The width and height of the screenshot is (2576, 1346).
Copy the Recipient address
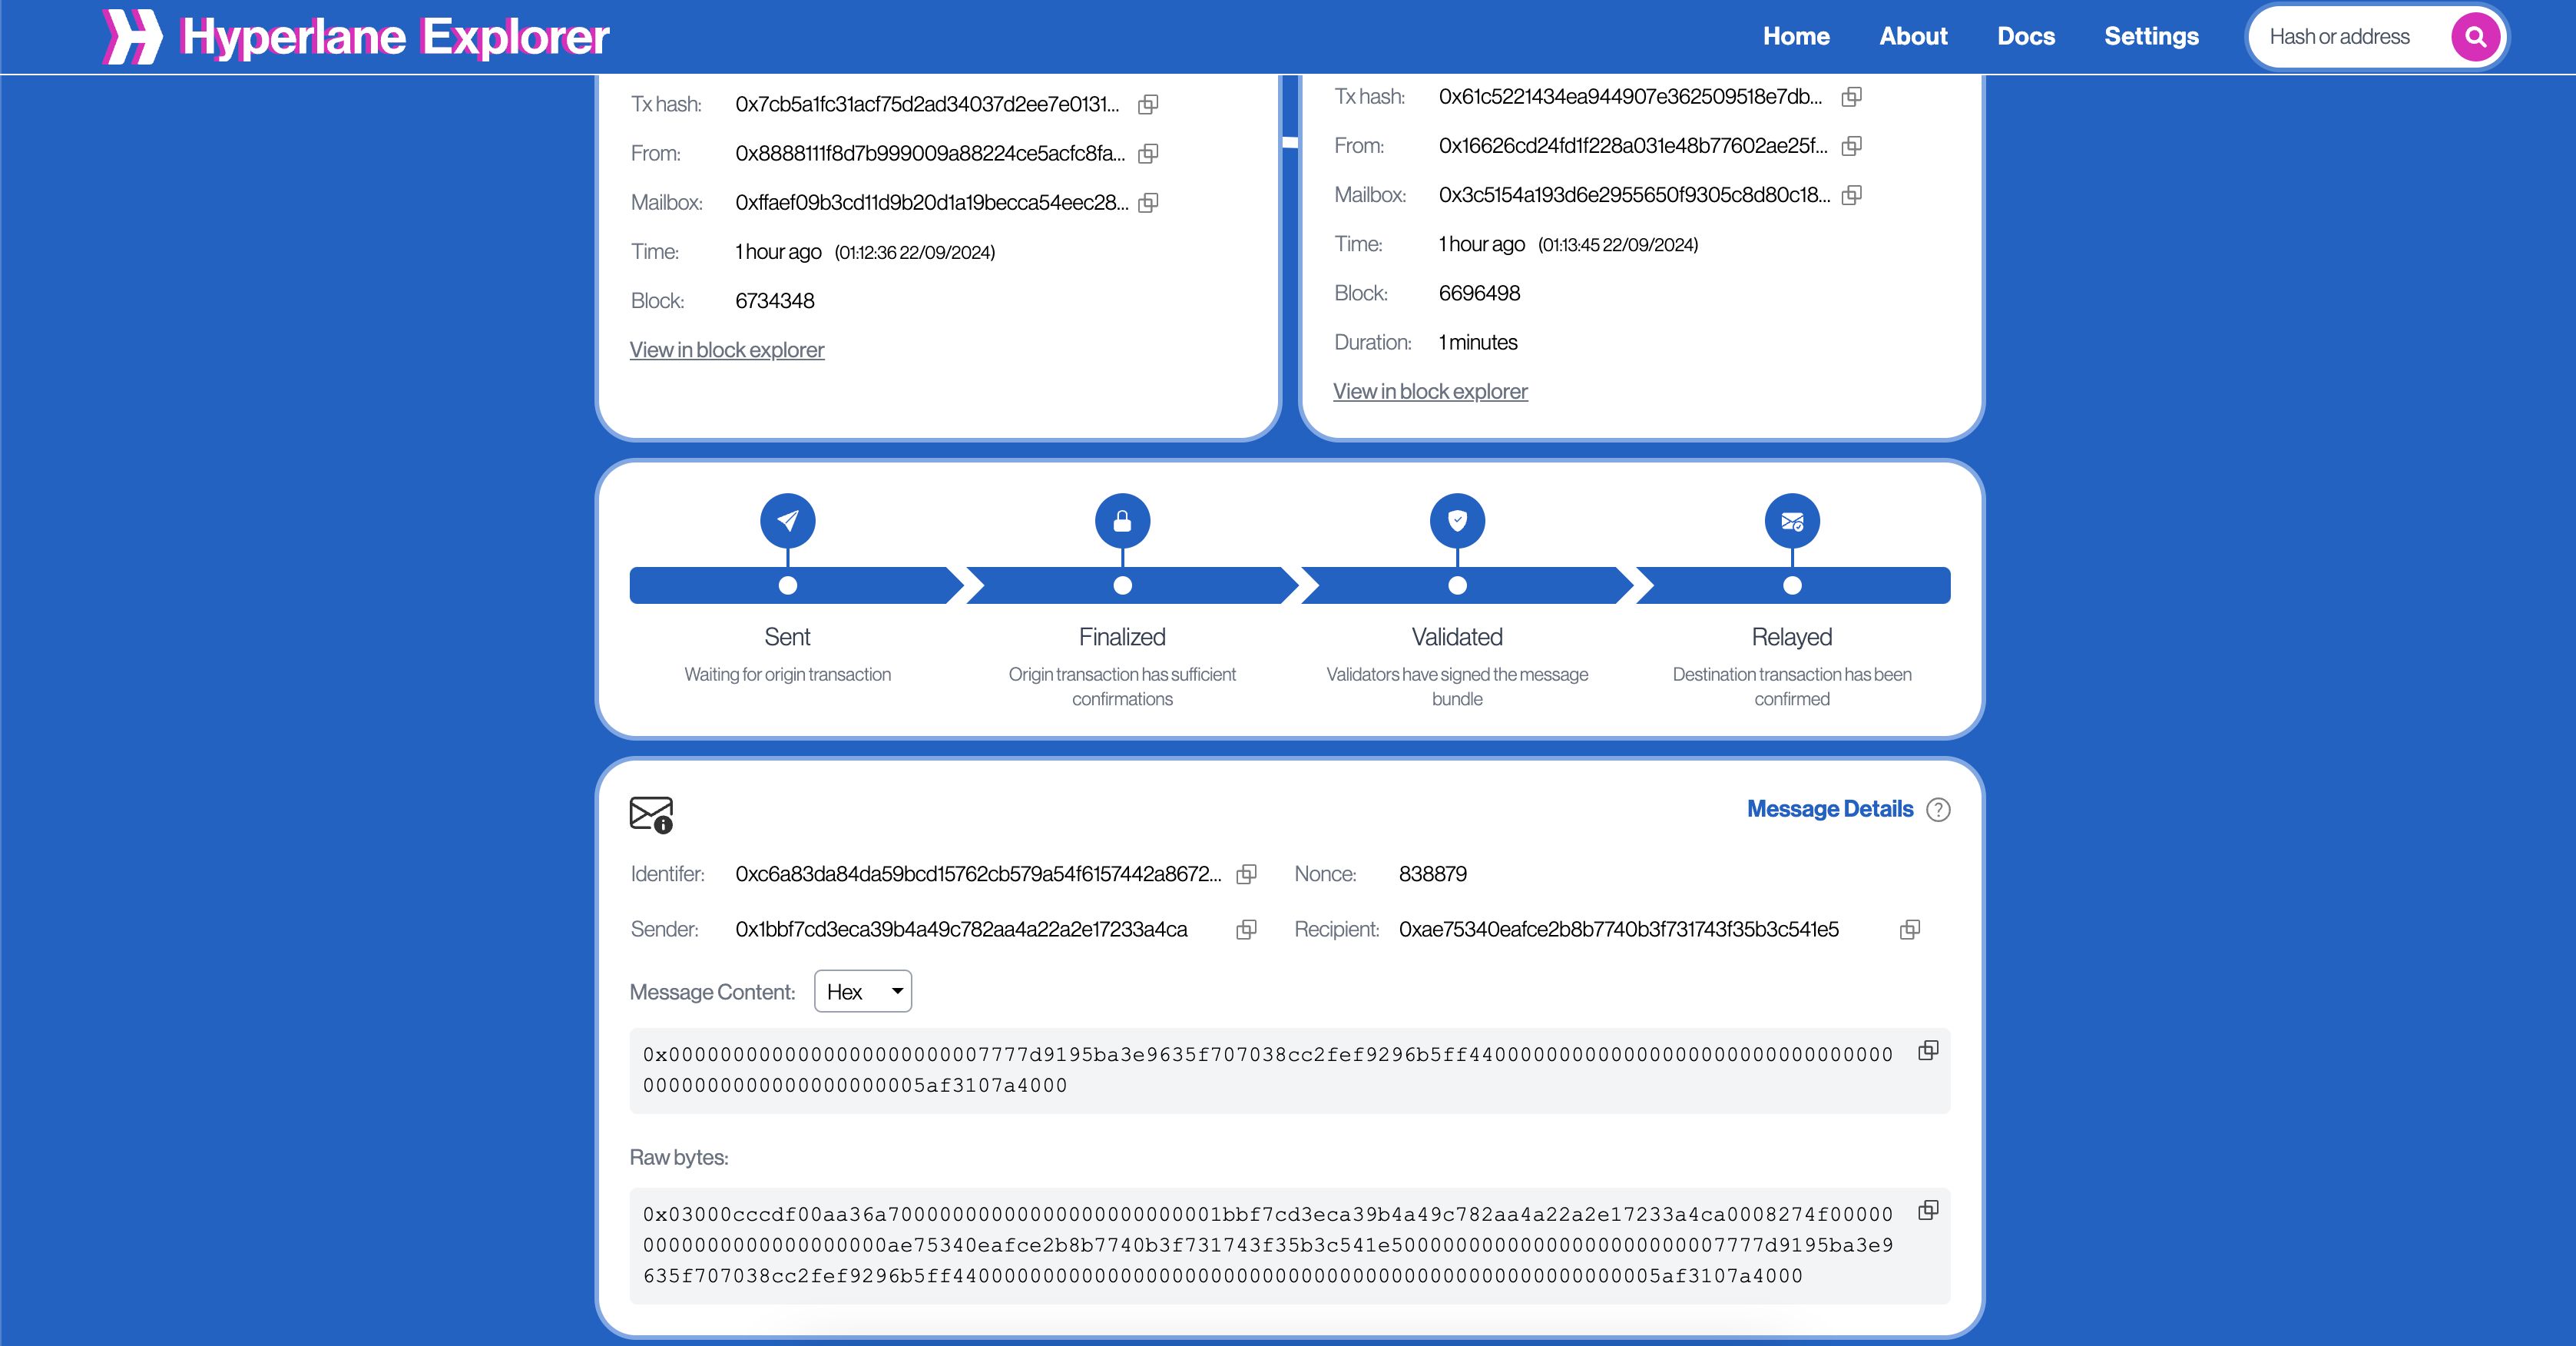point(1909,929)
